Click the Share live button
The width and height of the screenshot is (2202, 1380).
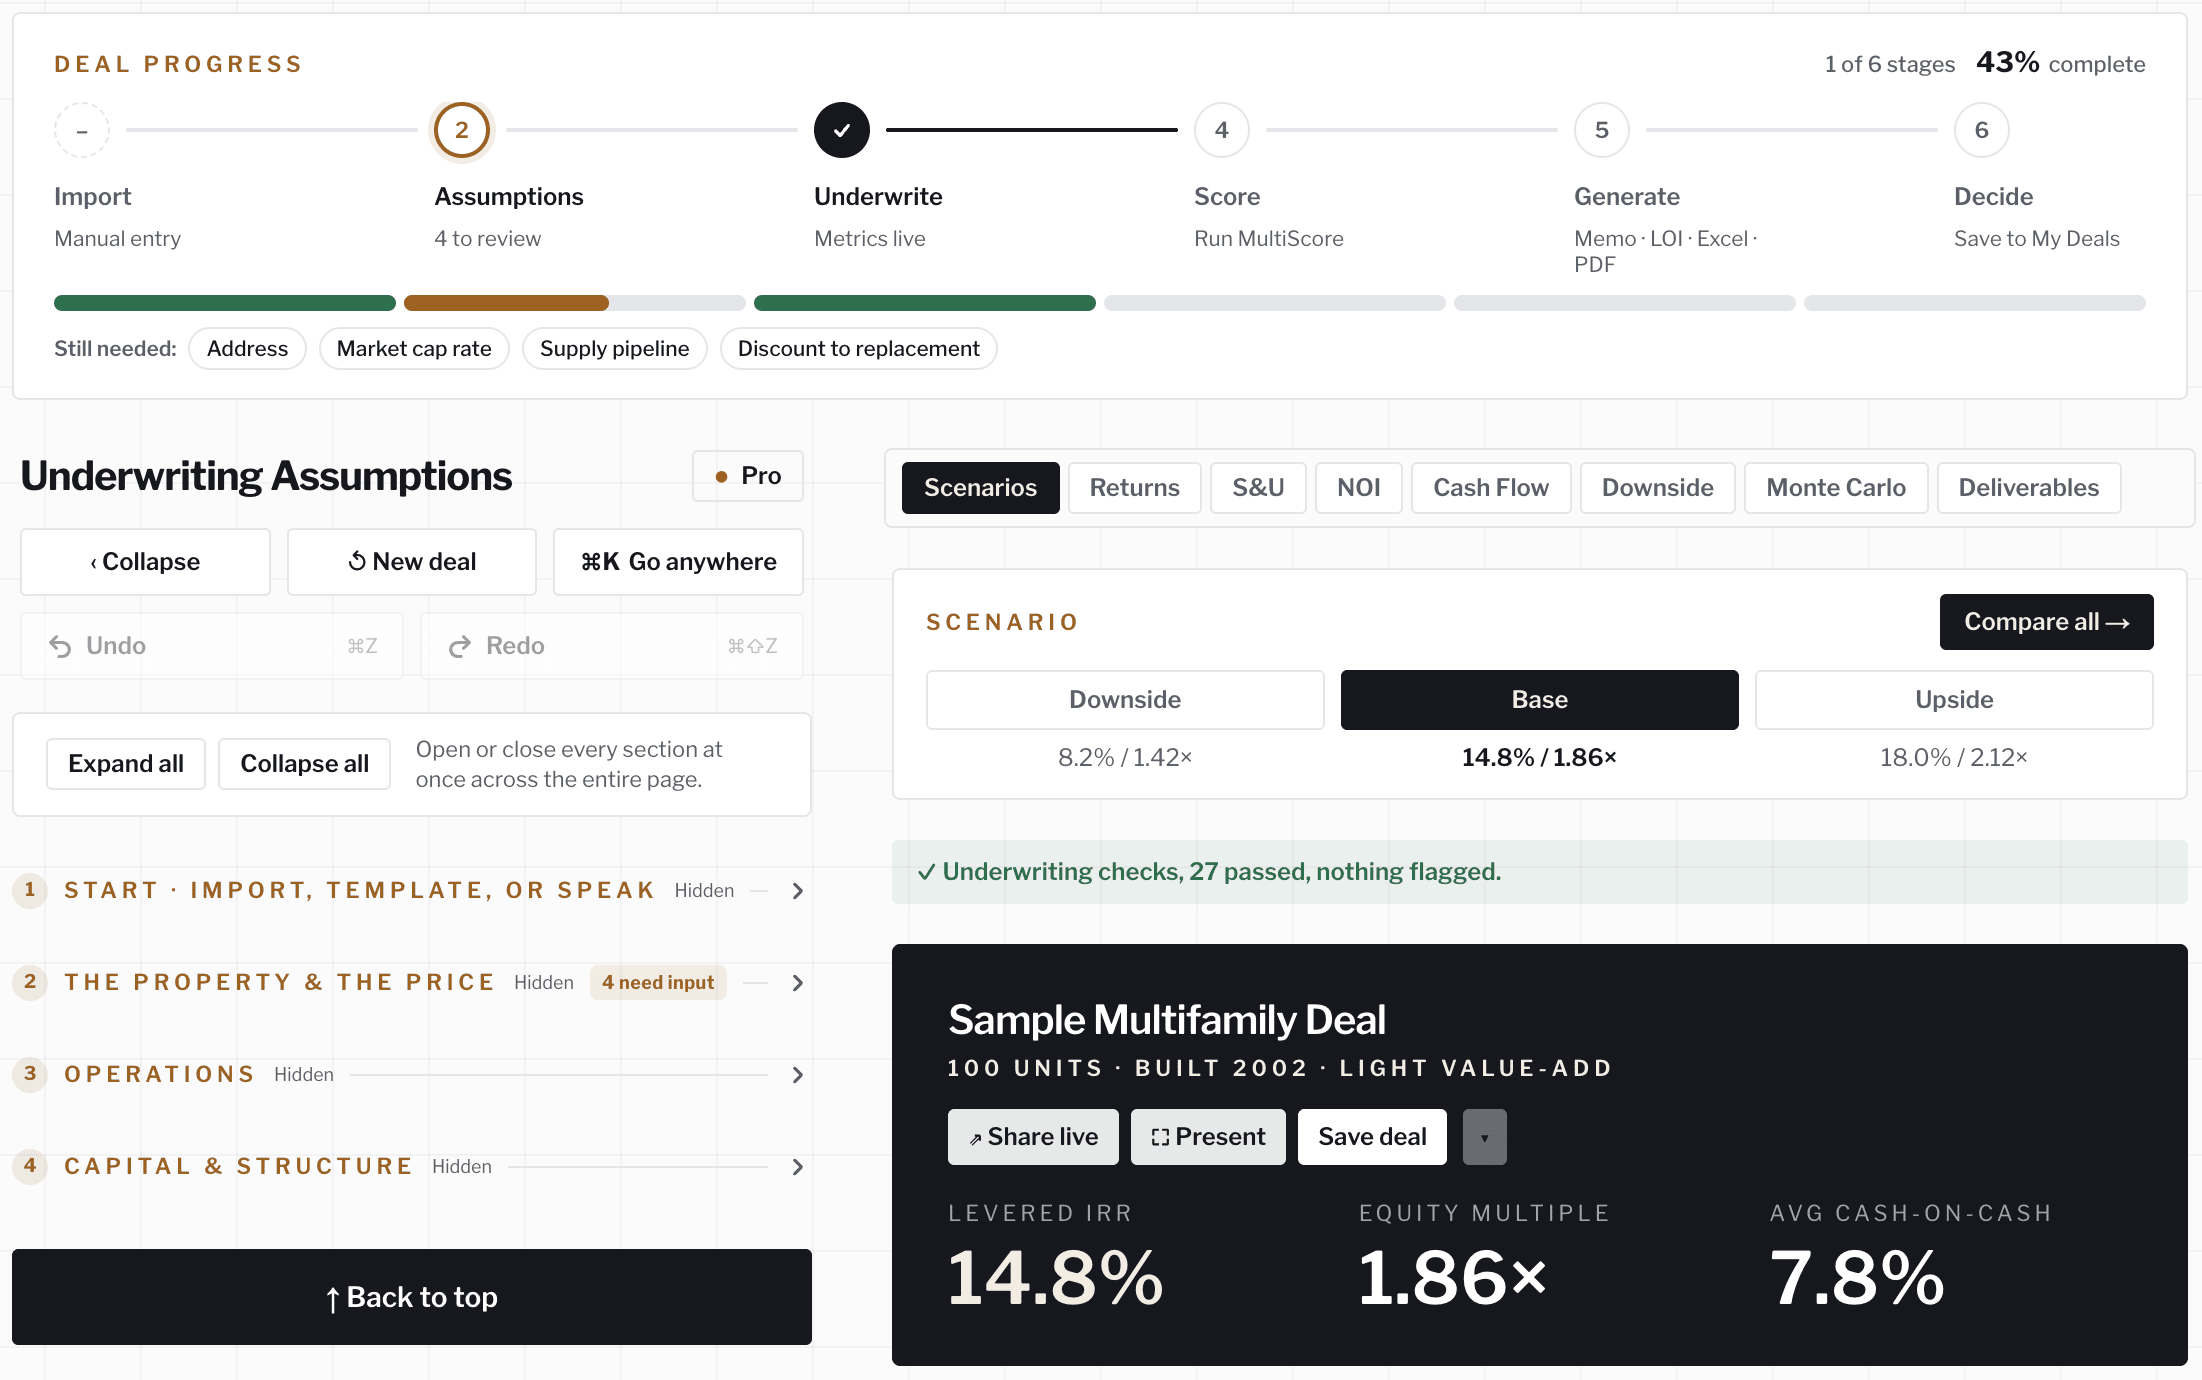point(1033,1137)
